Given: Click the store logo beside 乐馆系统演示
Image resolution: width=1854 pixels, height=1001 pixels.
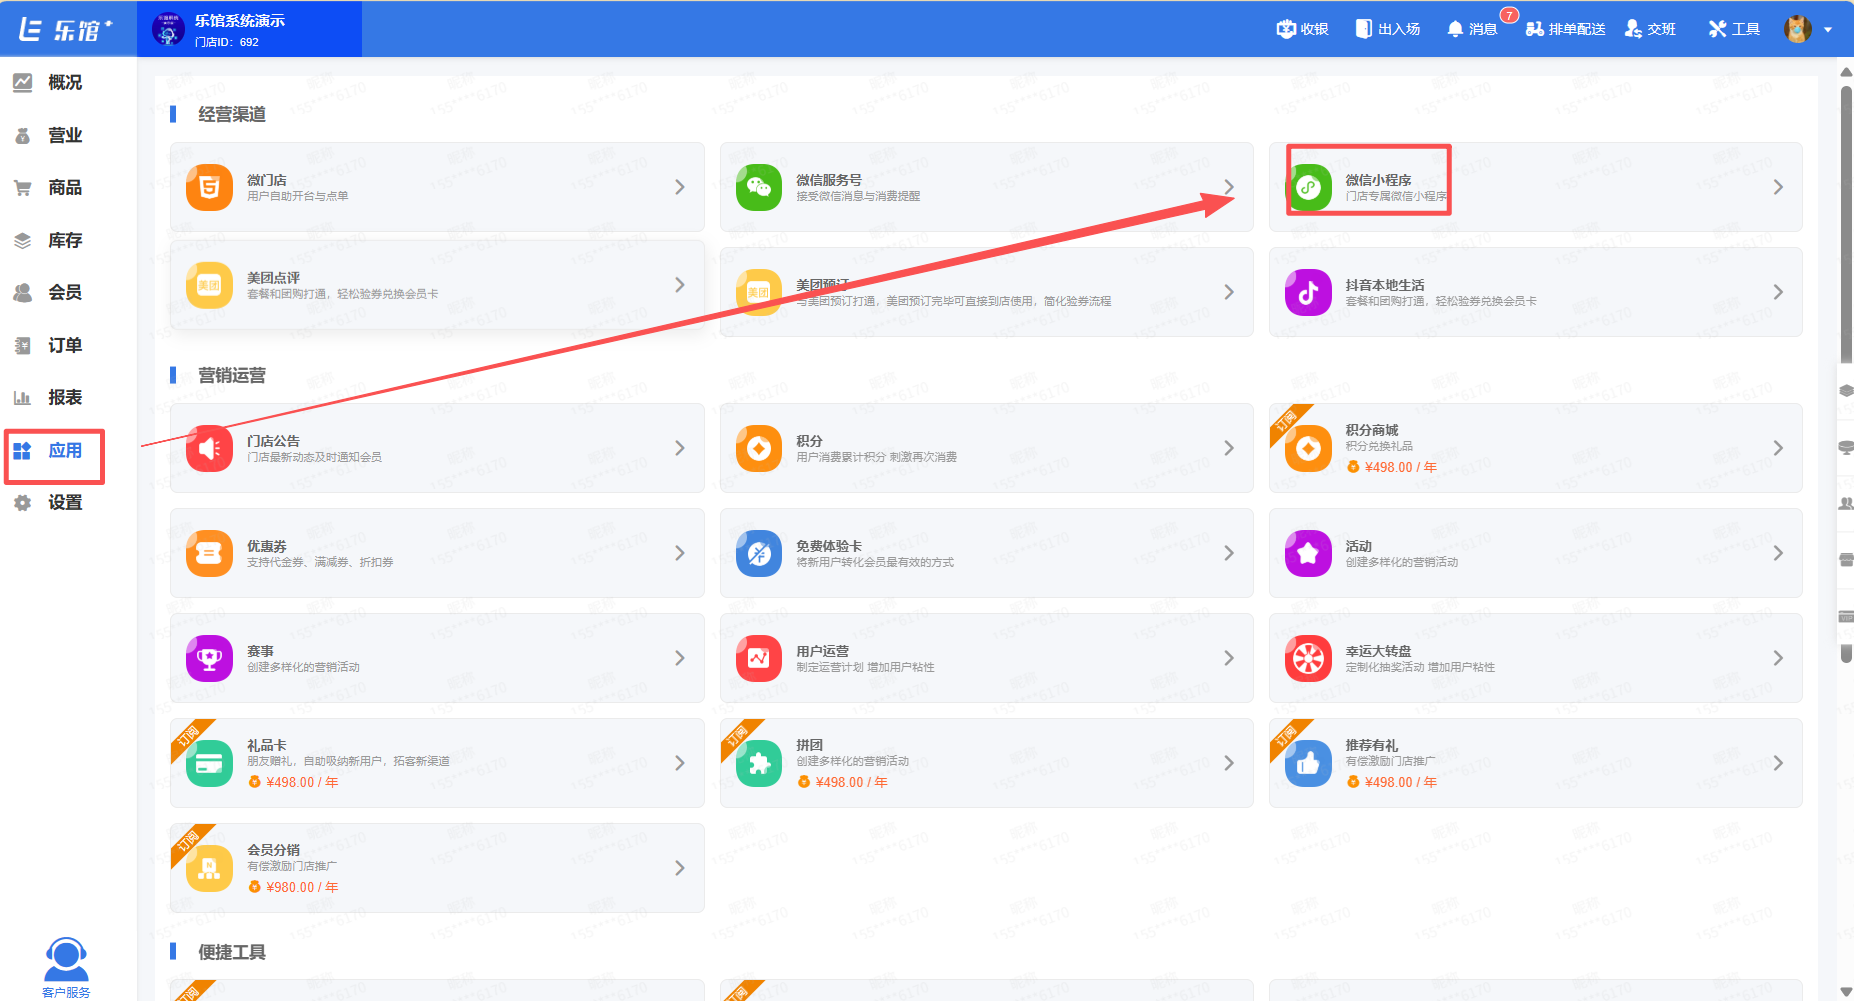Looking at the screenshot, I should (168, 29).
